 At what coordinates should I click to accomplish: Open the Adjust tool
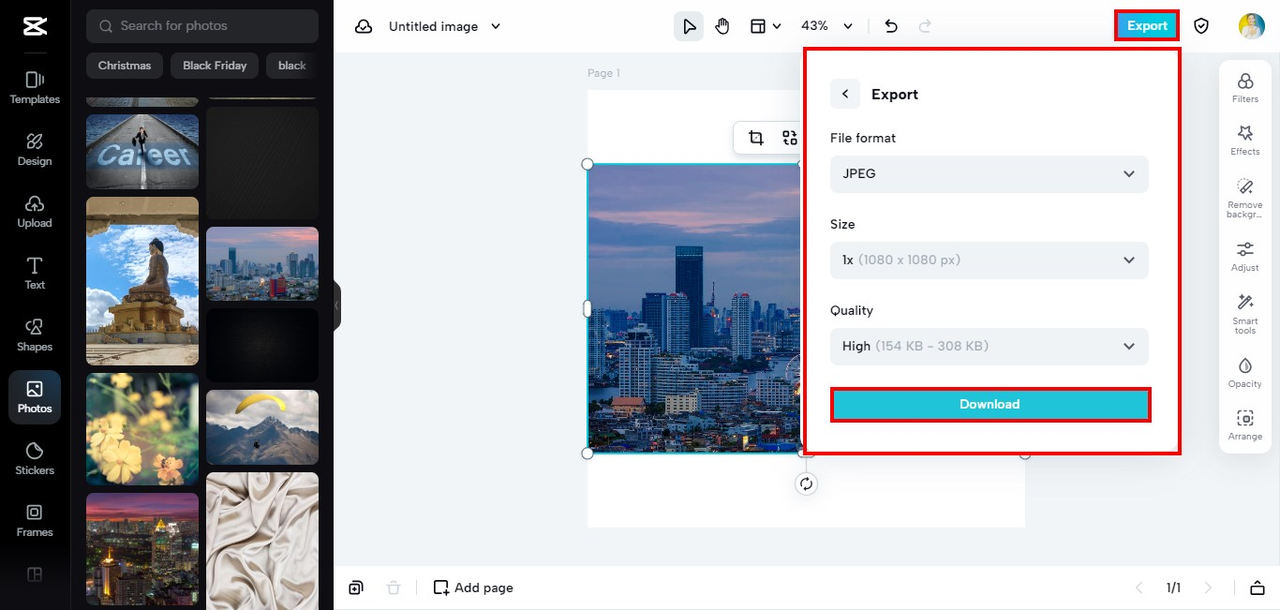point(1245,256)
